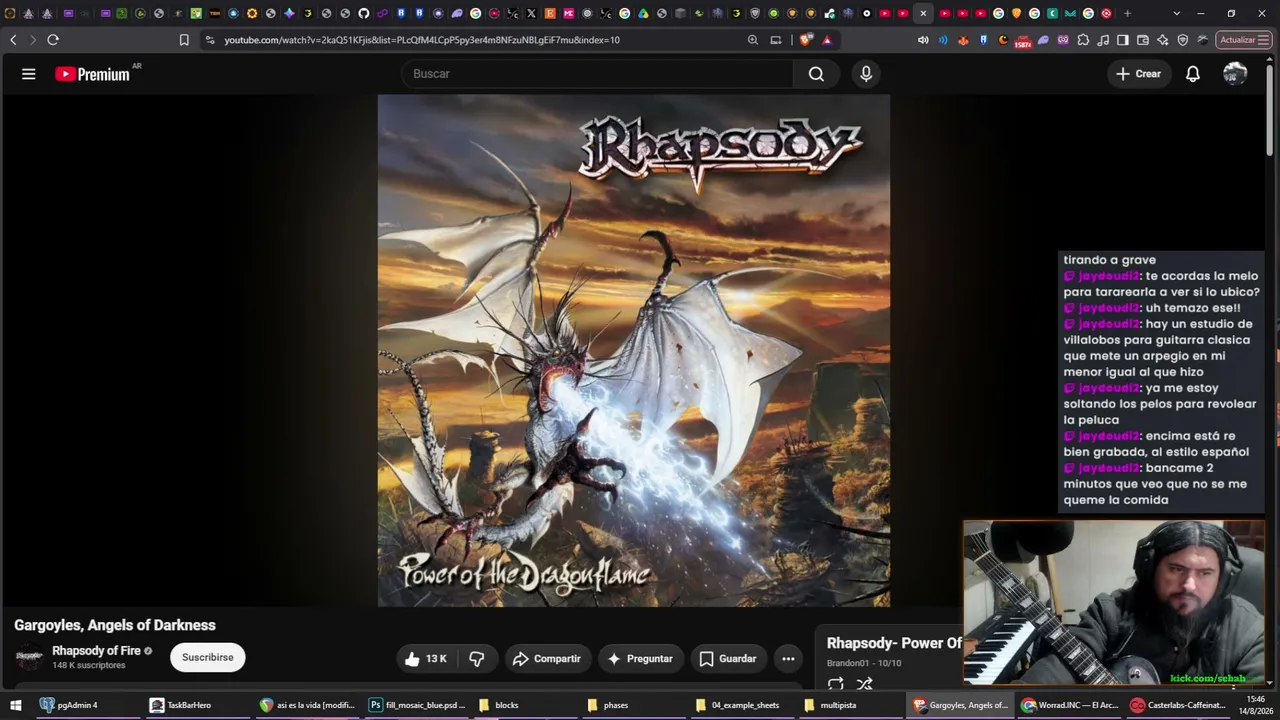The width and height of the screenshot is (1280, 720).
Task: Open more actions three-dot menu
Action: pyautogui.click(x=788, y=659)
